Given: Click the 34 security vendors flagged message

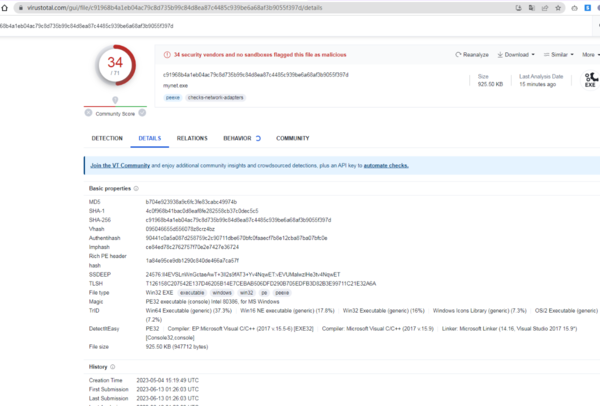Looking at the screenshot, I should (260, 55).
